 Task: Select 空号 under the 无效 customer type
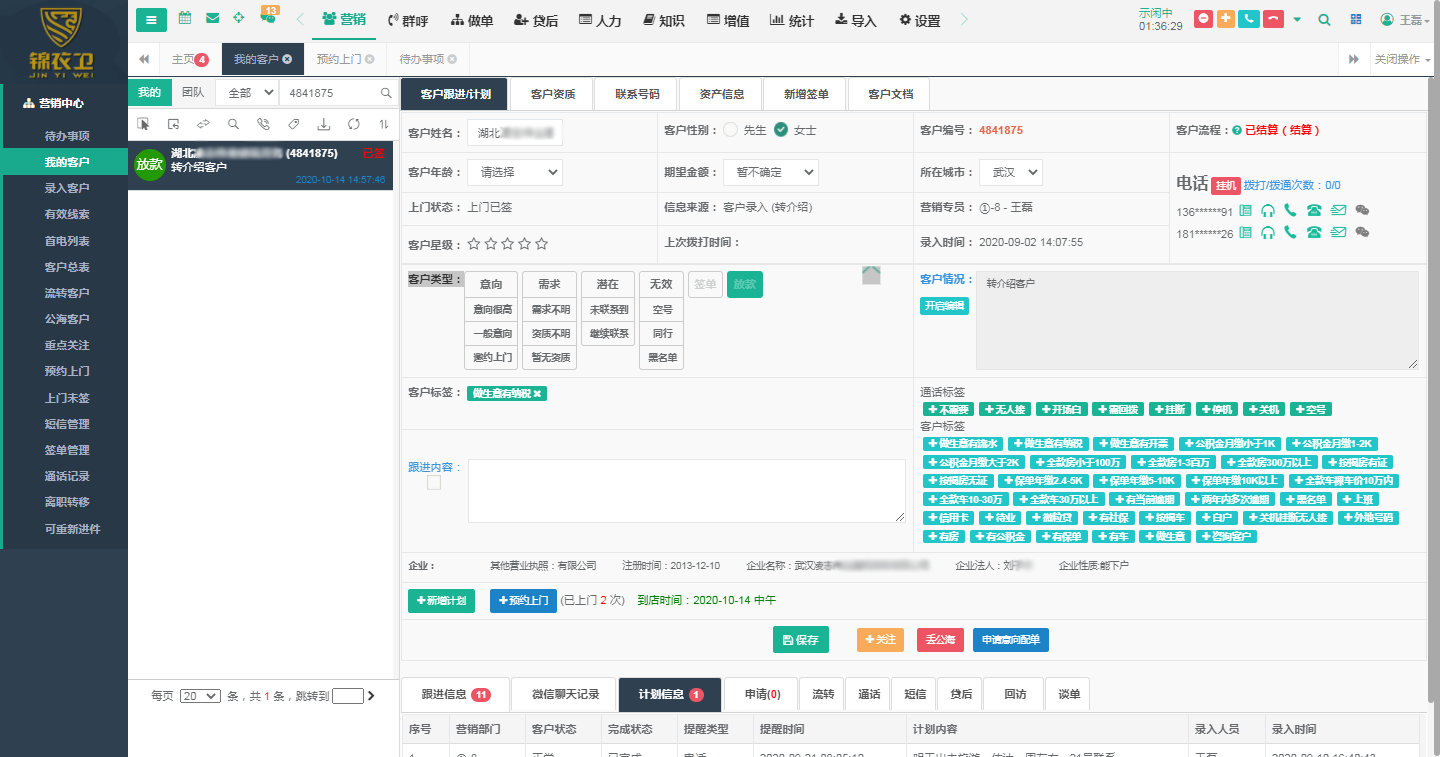(x=662, y=310)
